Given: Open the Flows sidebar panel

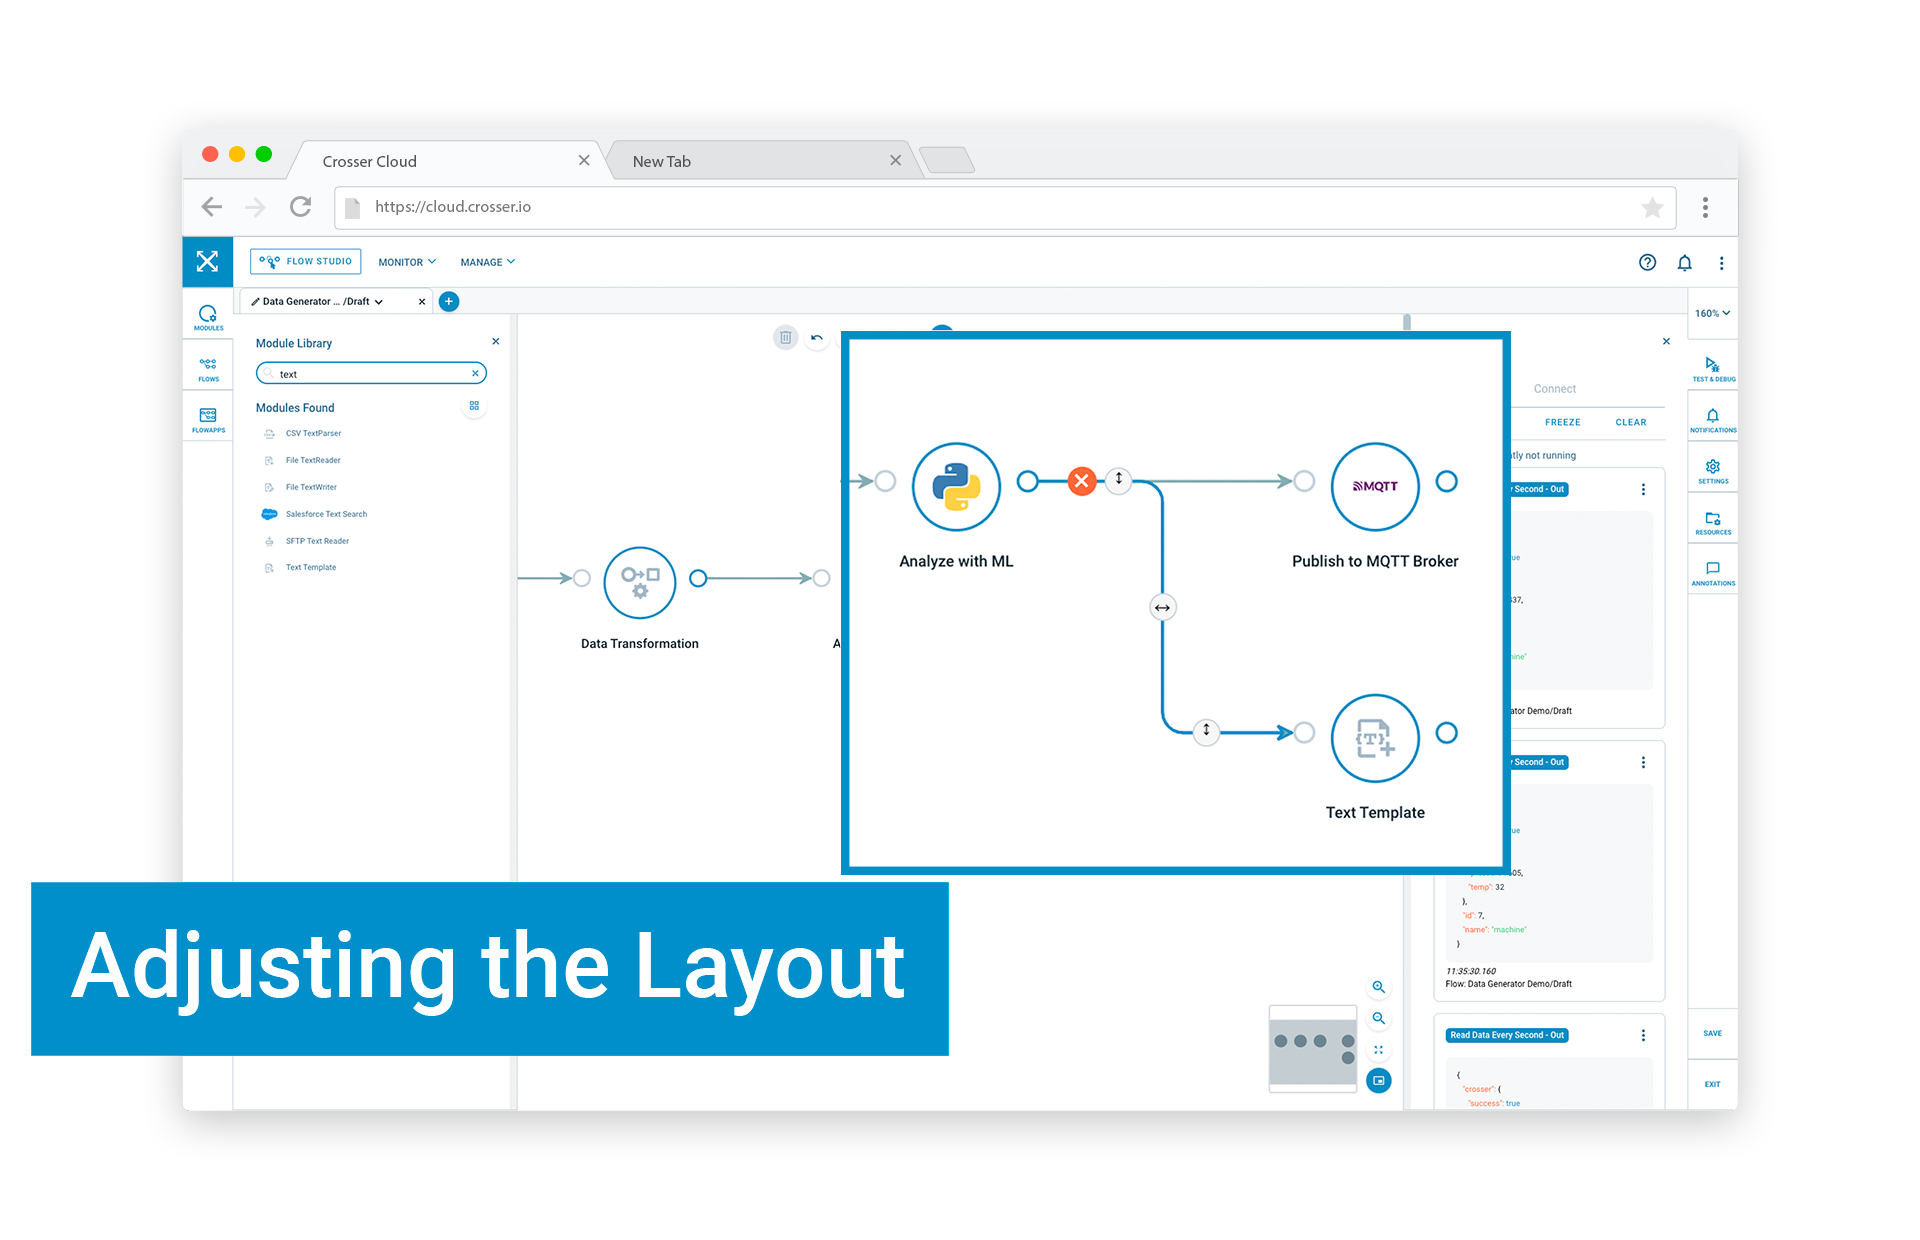Looking at the screenshot, I should pyautogui.click(x=208, y=369).
